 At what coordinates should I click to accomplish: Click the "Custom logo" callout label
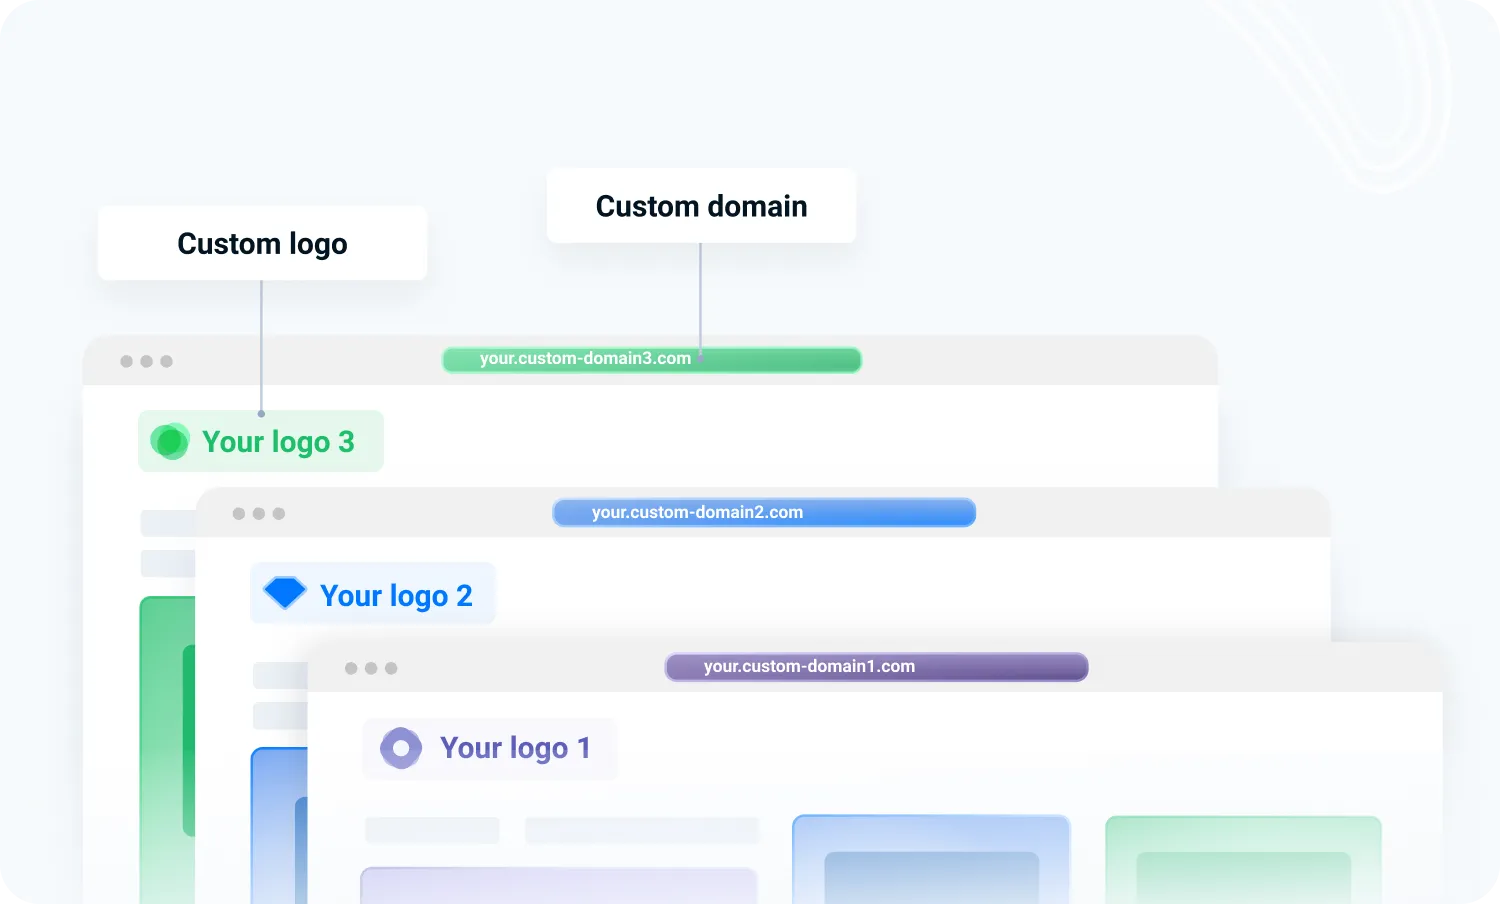coord(262,244)
